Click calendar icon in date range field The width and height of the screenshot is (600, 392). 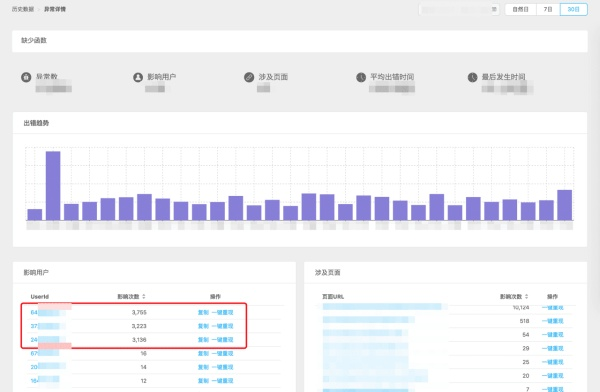coord(494,9)
